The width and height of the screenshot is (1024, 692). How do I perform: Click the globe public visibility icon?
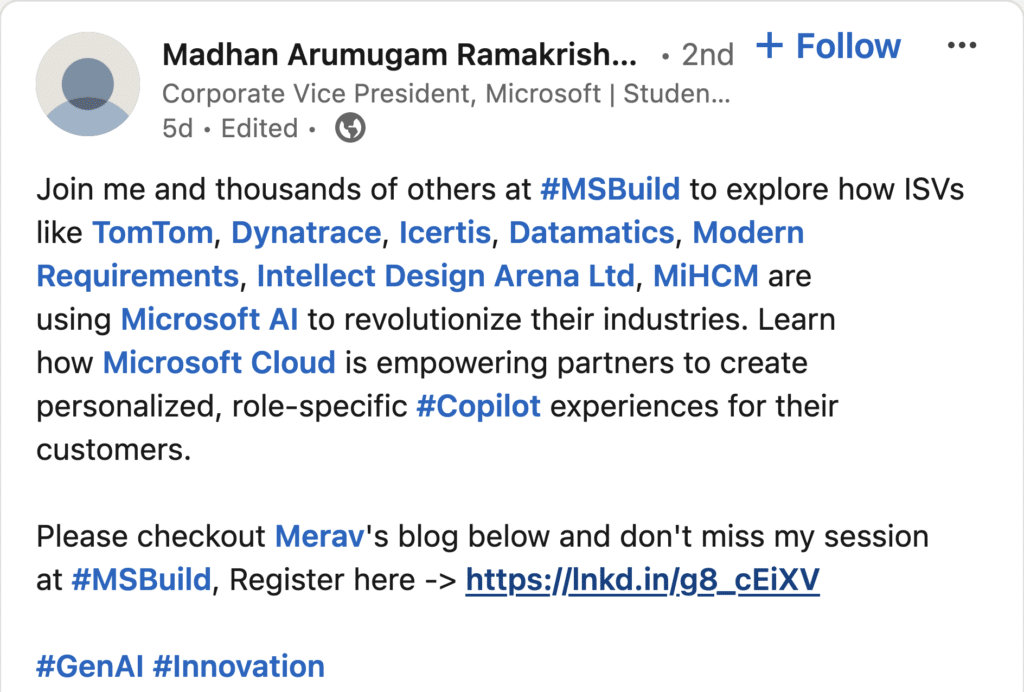pyautogui.click(x=350, y=128)
